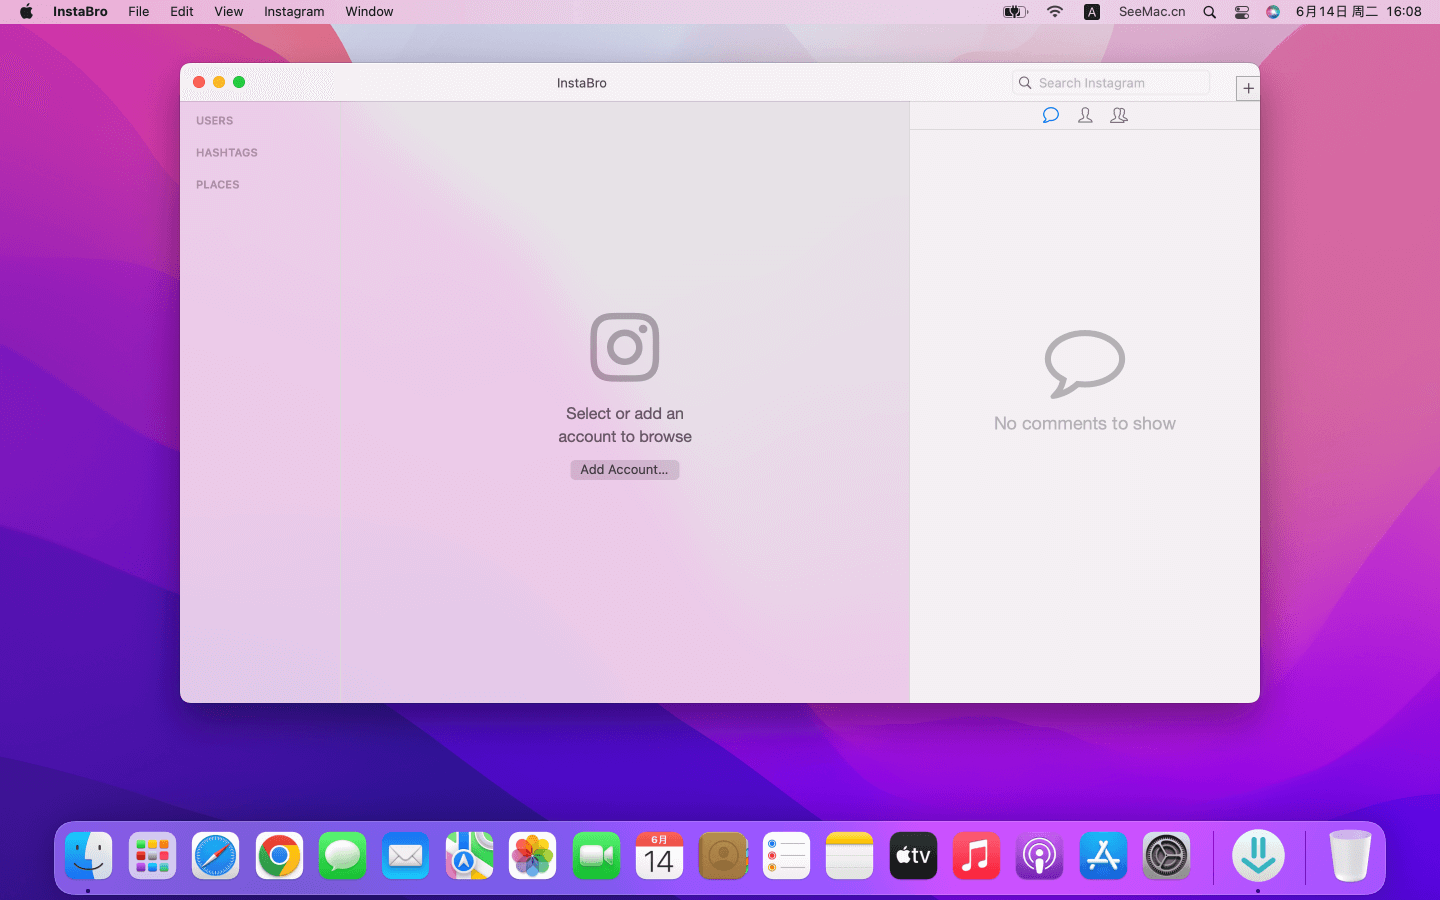Switch to the two-people tab icon
1440x900 pixels.
click(1119, 116)
